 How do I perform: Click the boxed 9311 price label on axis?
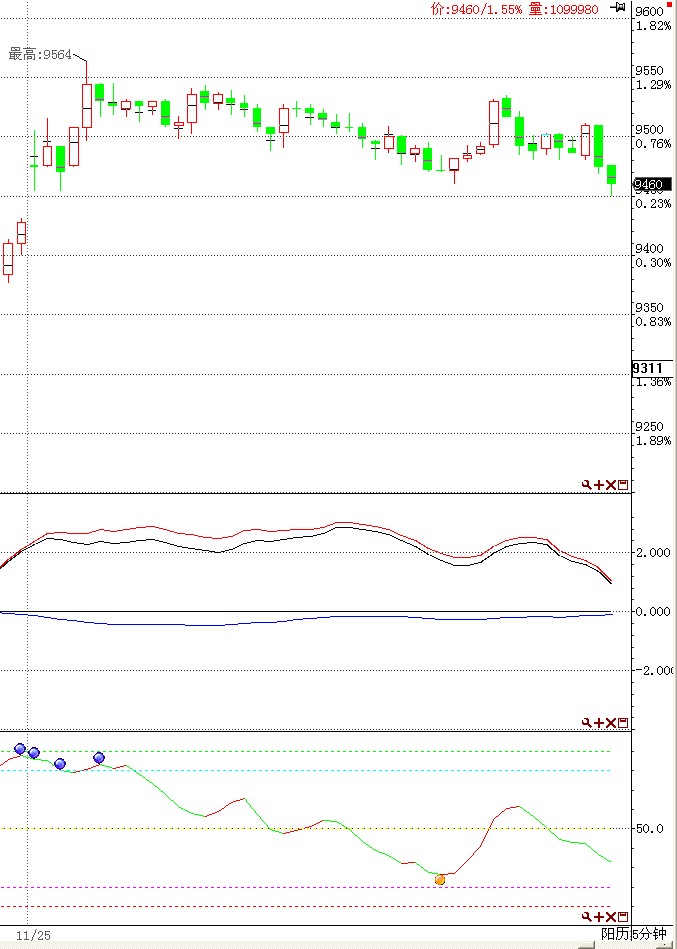[x=647, y=368]
